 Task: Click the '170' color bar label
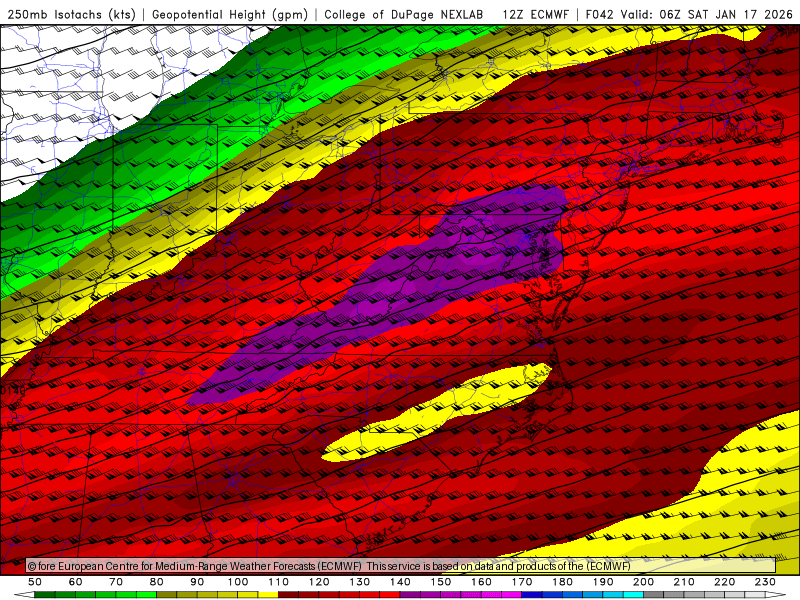pos(522,582)
